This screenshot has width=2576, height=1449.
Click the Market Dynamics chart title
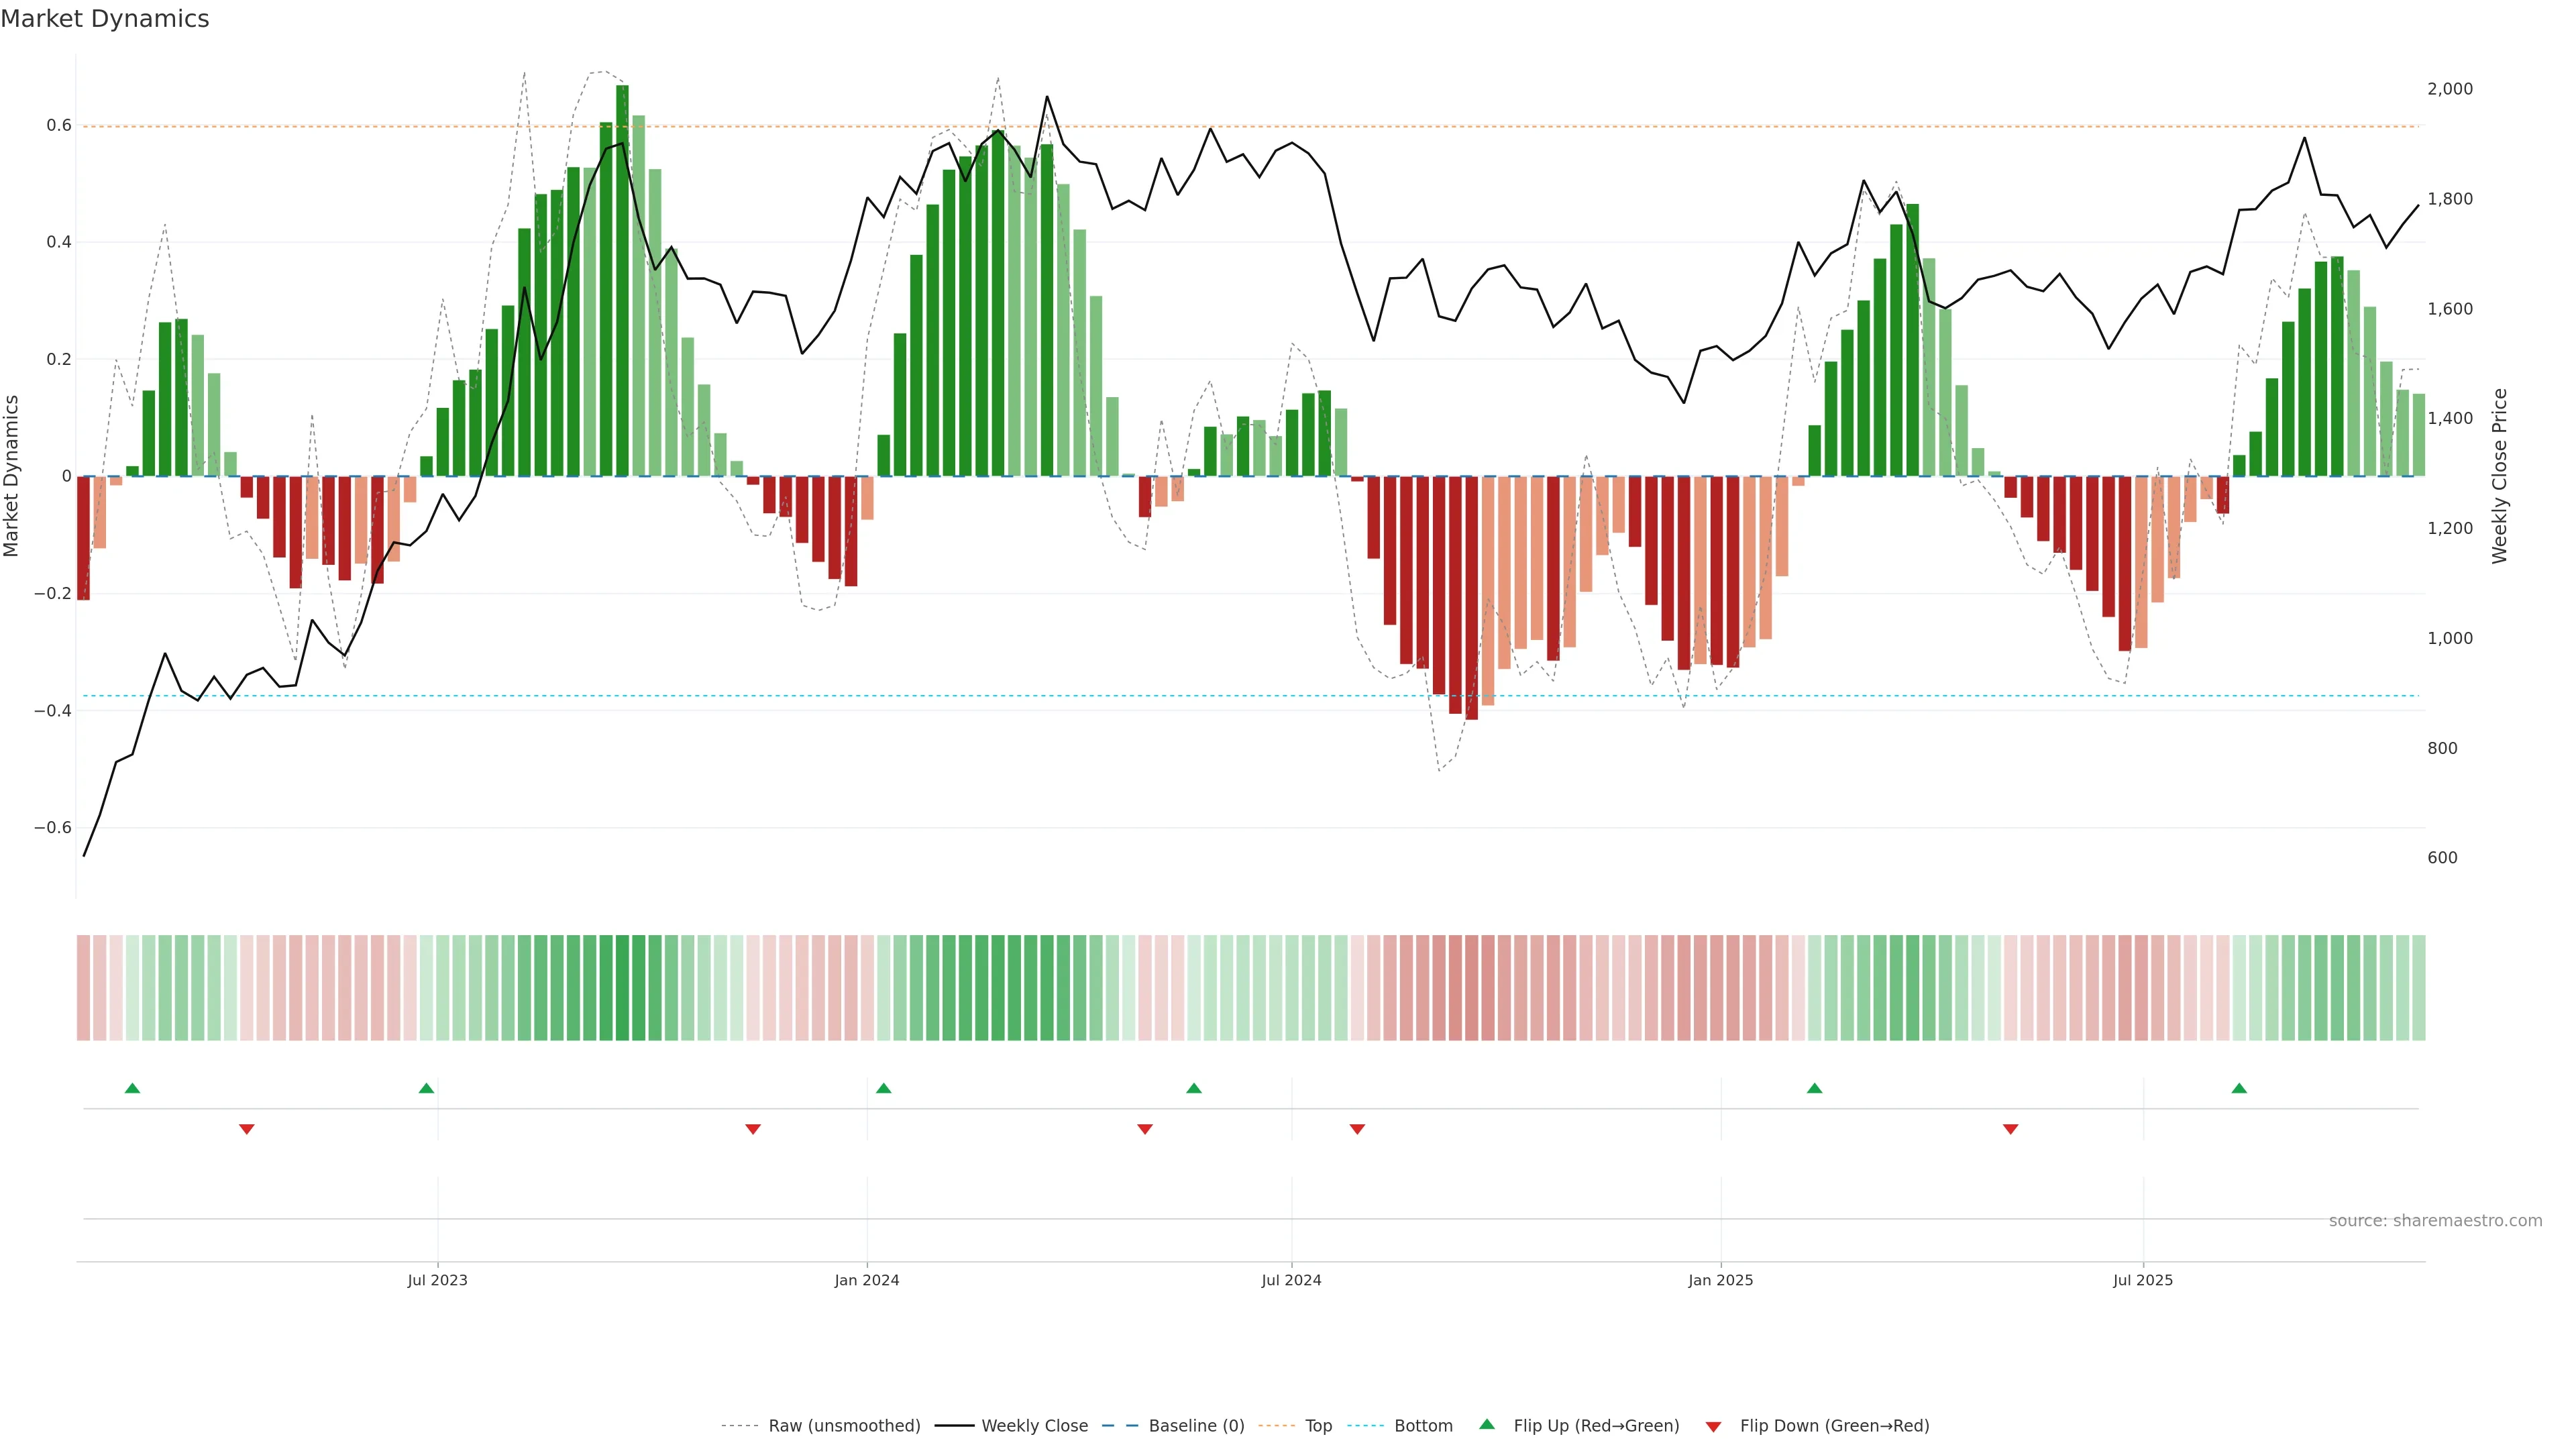click(x=105, y=19)
